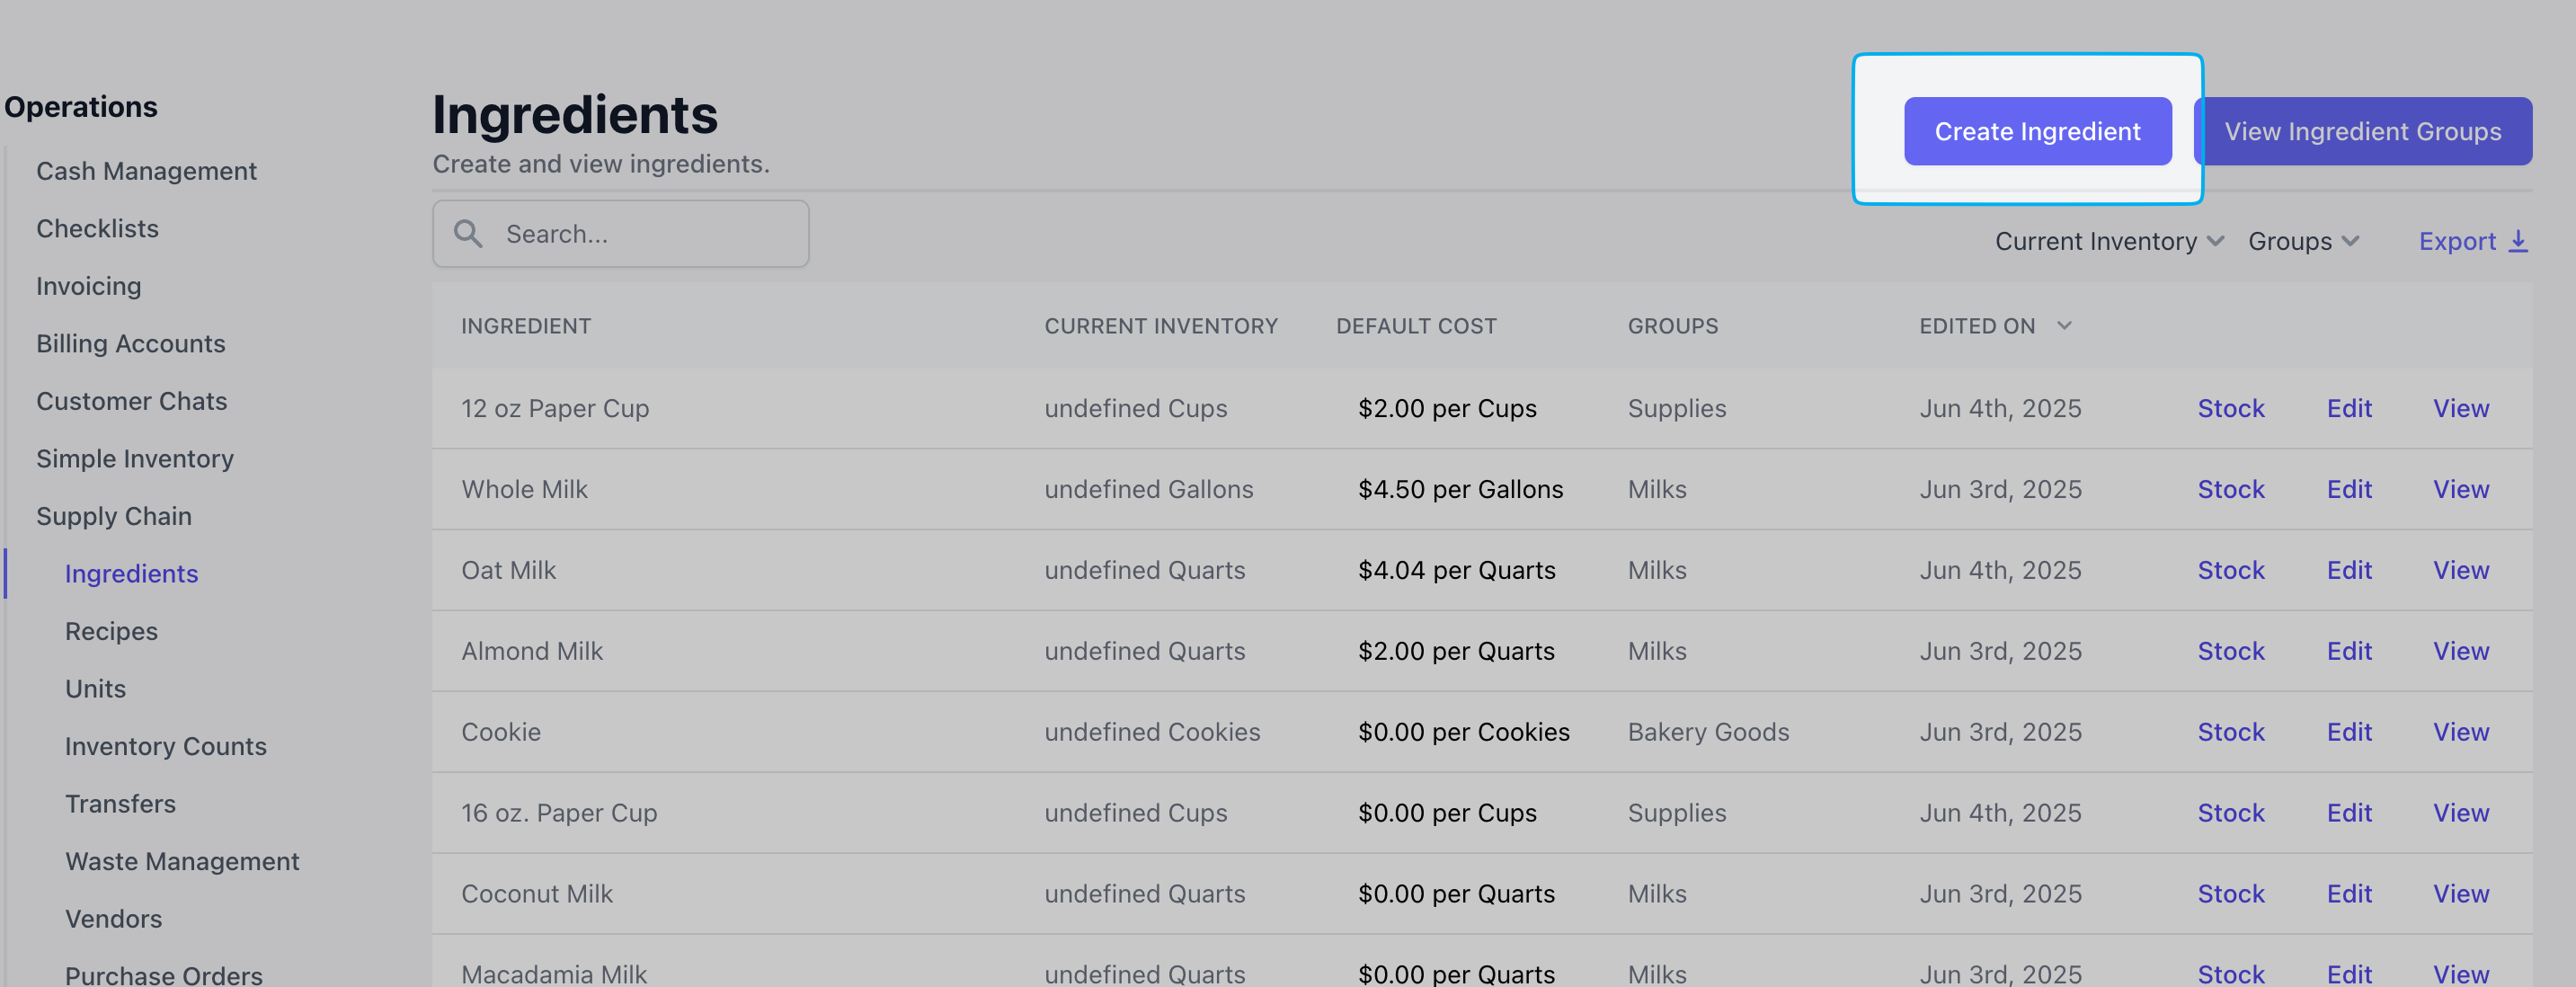Open Invoicing in sidebar
The image size is (2576, 987).
(88, 286)
